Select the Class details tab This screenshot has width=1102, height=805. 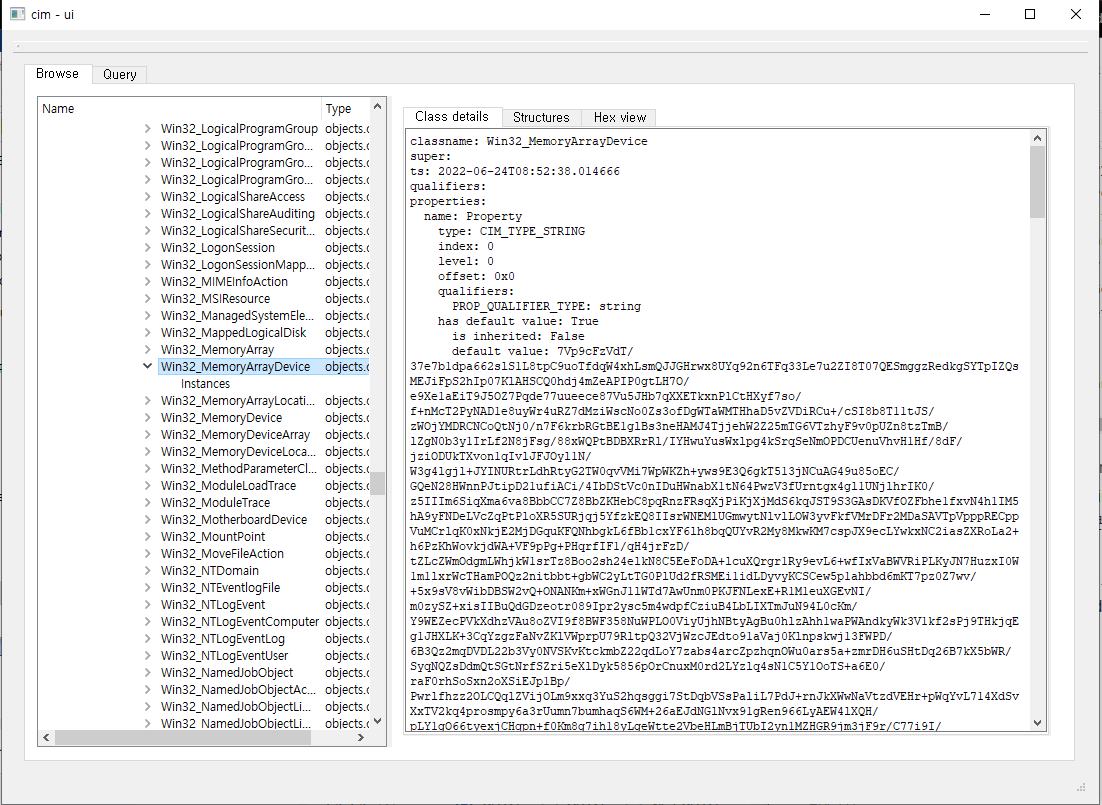tap(452, 117)
